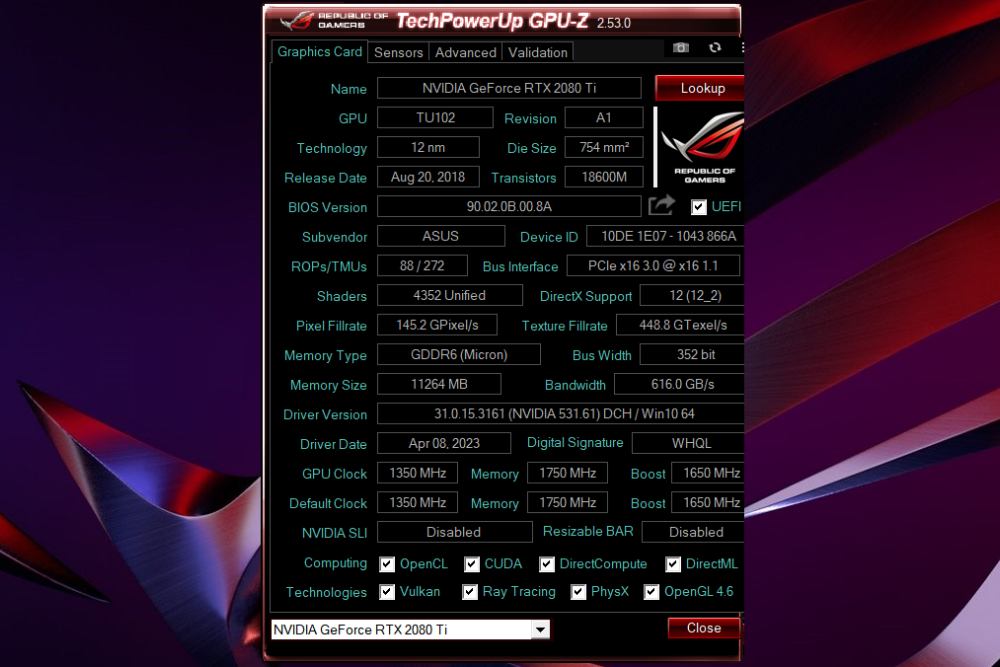Click the Close button

703,628
